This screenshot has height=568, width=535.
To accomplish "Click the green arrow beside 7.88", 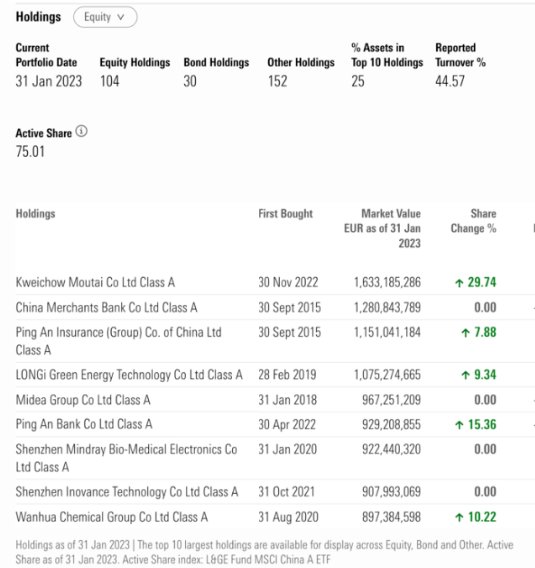I will [x=465, y=333].
